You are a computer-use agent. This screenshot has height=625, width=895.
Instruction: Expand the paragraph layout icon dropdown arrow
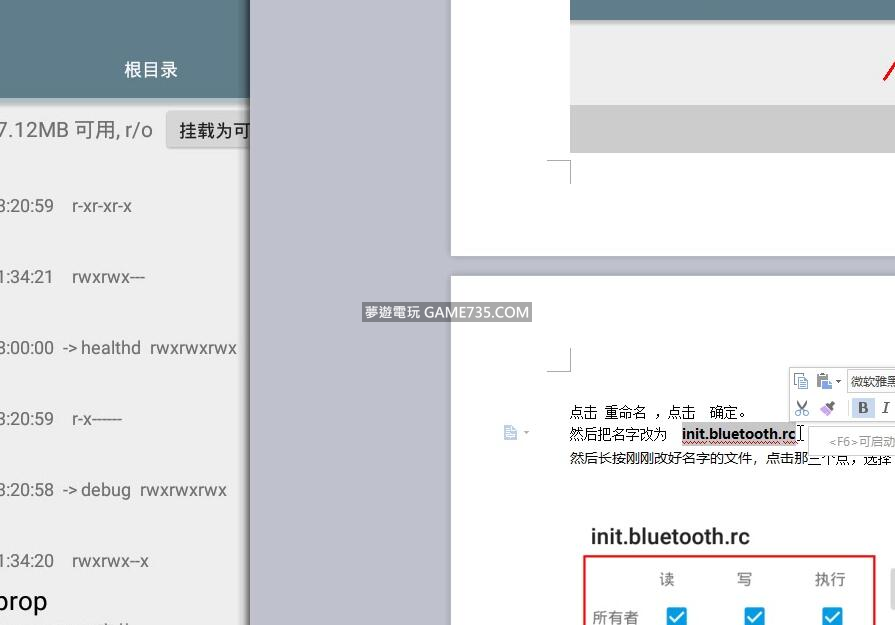[x=526, y=433]
